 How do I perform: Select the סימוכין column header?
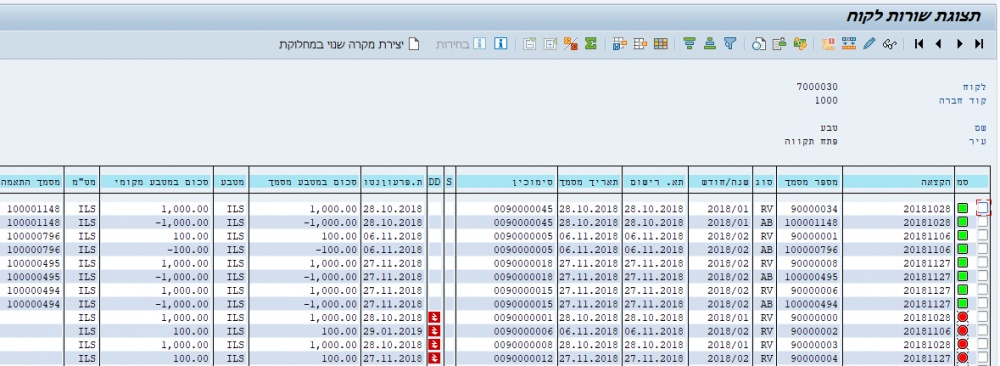(506, 182)
